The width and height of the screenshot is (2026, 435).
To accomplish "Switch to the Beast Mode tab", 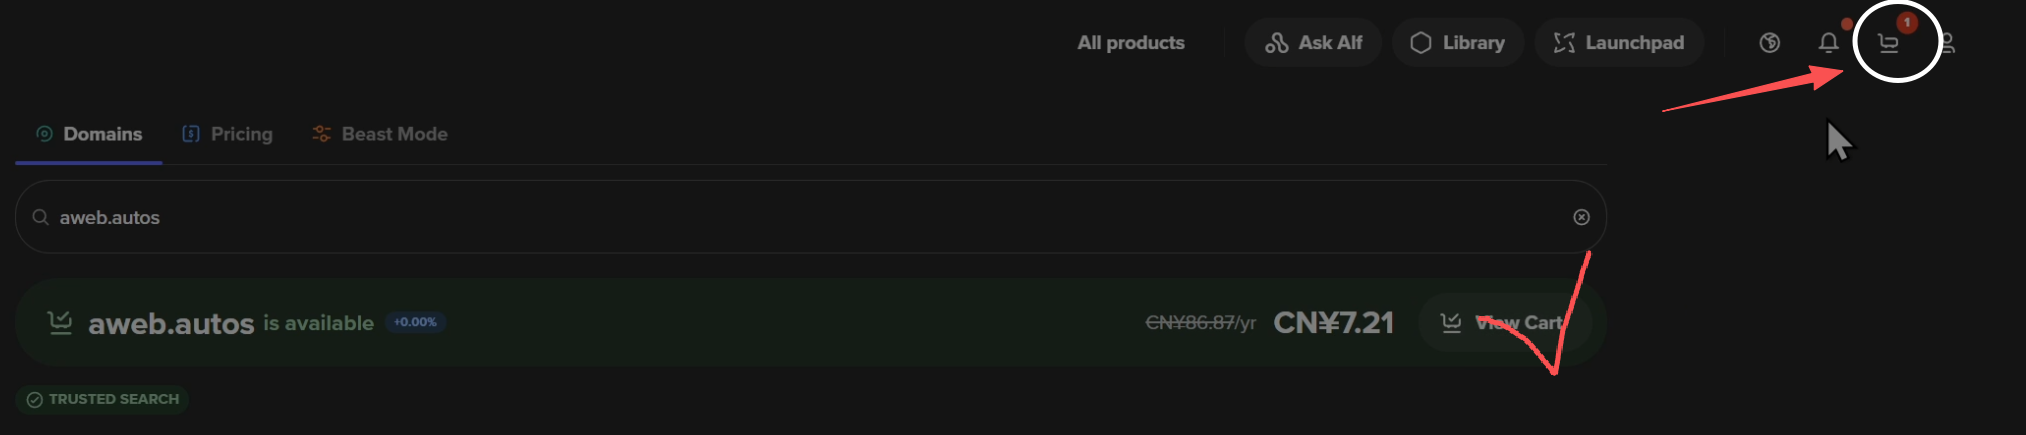I will point(380,134).
